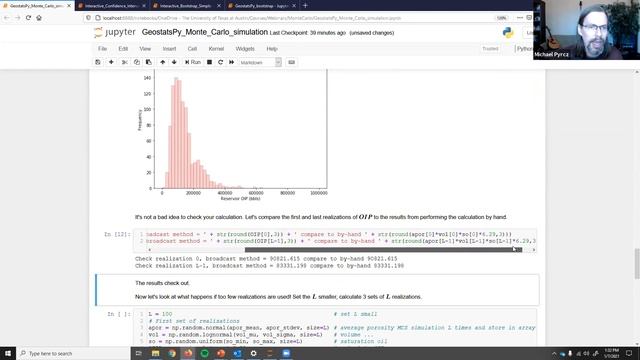
Task: Copy selected cells icon in Jupyter toolbar
Action: (x=136, y=62)
